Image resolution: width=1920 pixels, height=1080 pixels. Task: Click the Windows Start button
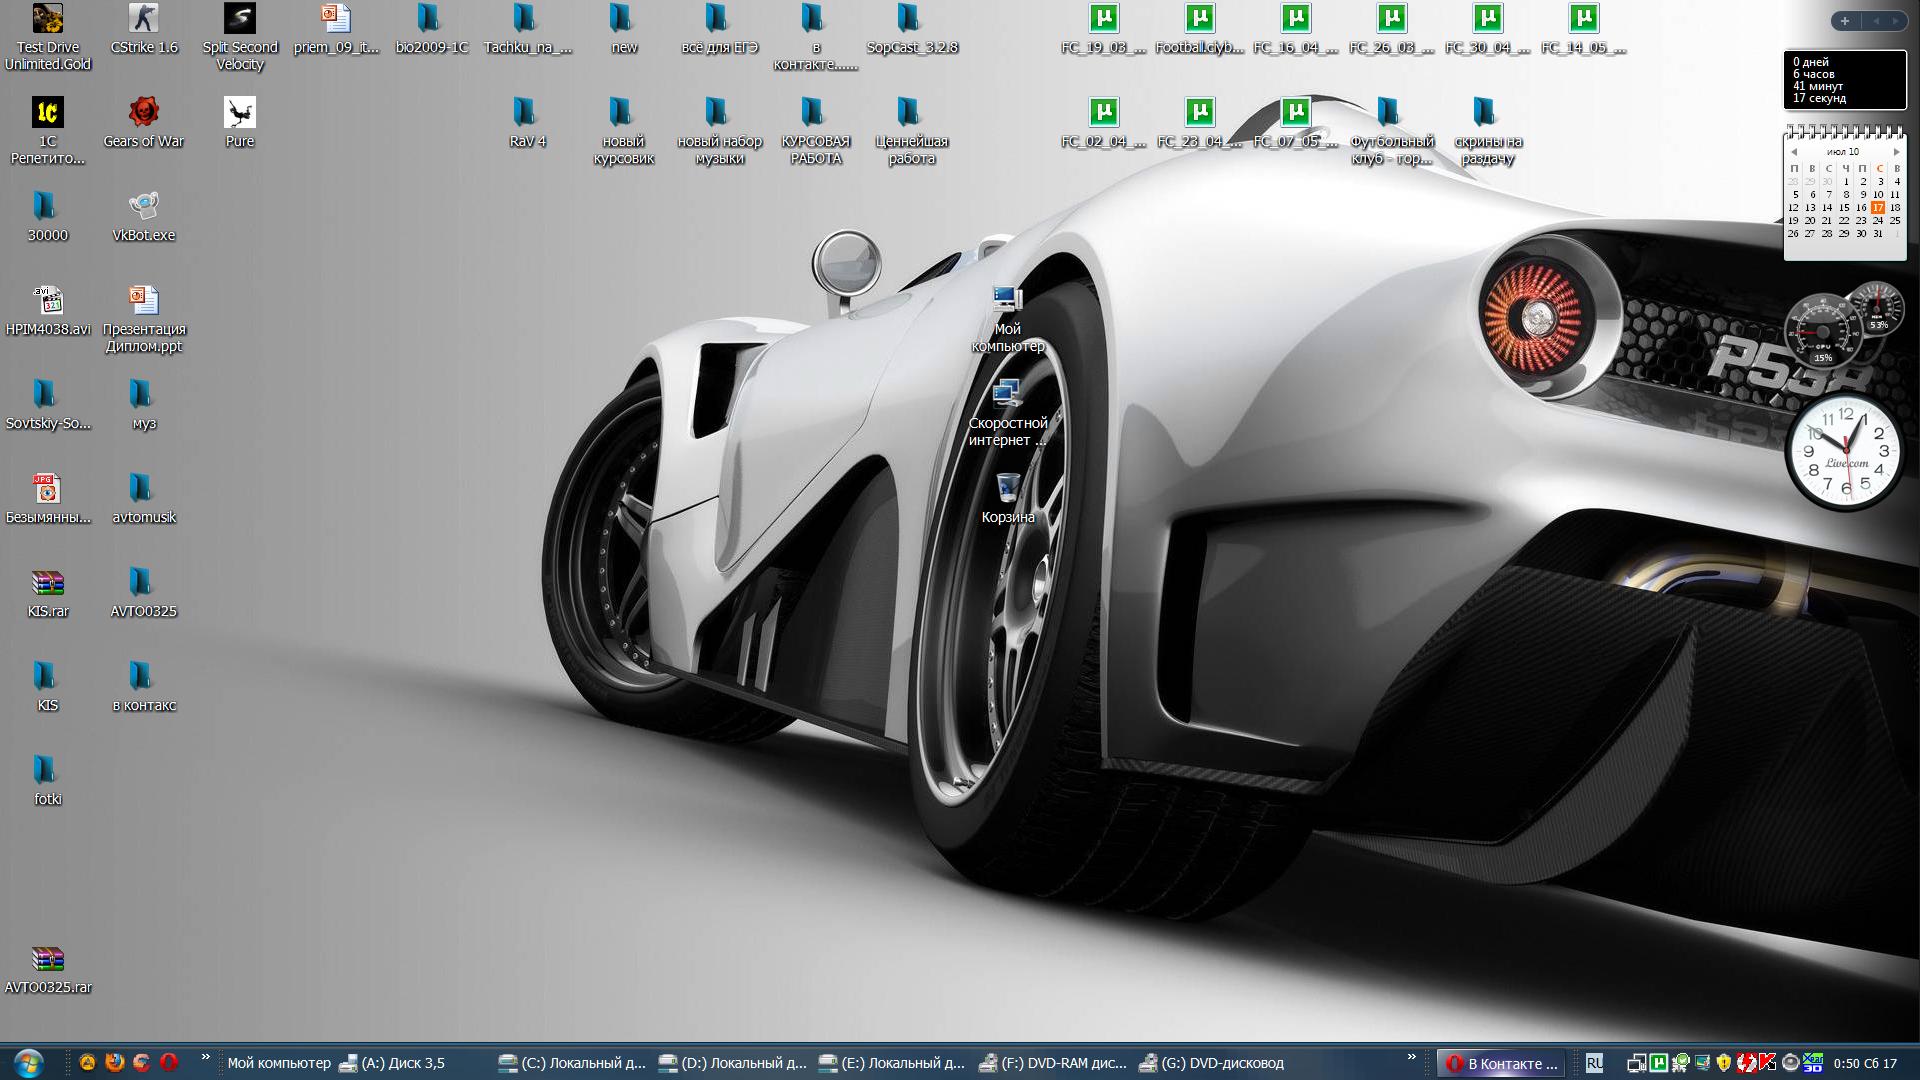click(x=28, y=1062)
